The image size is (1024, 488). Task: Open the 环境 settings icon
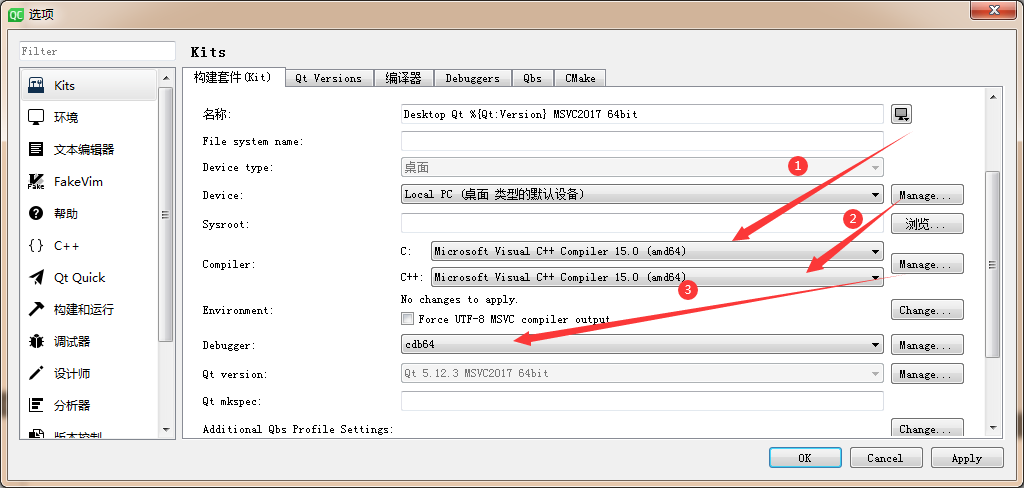[36, 117]
